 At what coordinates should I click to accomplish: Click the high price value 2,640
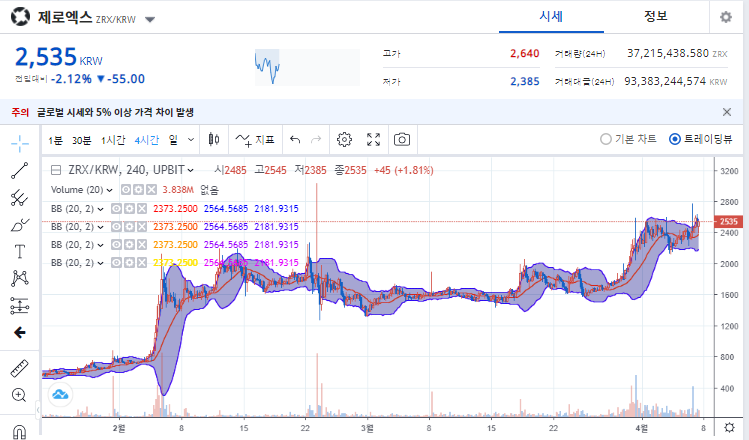tap(524, 54)
